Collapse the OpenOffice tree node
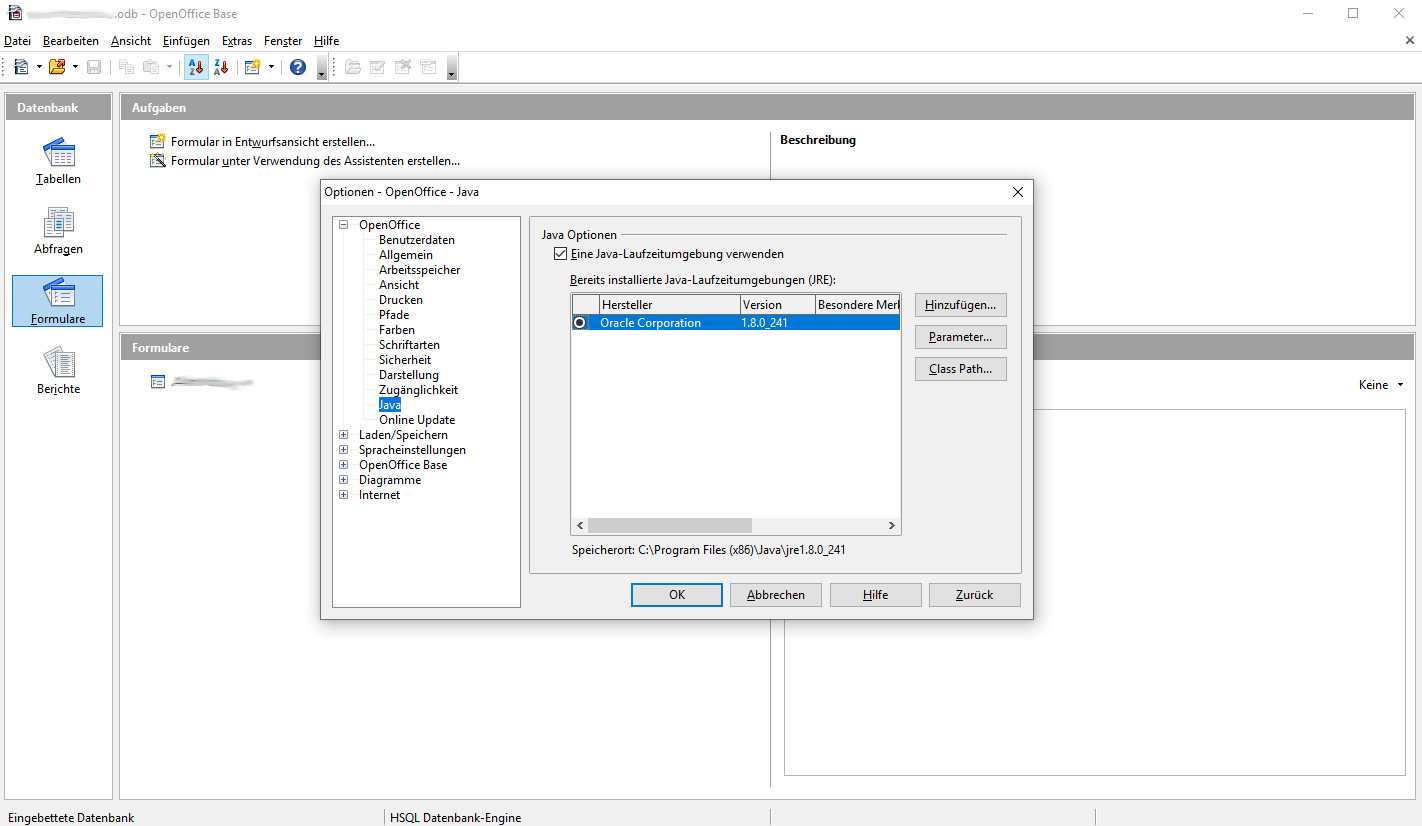Viewport: 1422px width, 826px height. [344, 225]
